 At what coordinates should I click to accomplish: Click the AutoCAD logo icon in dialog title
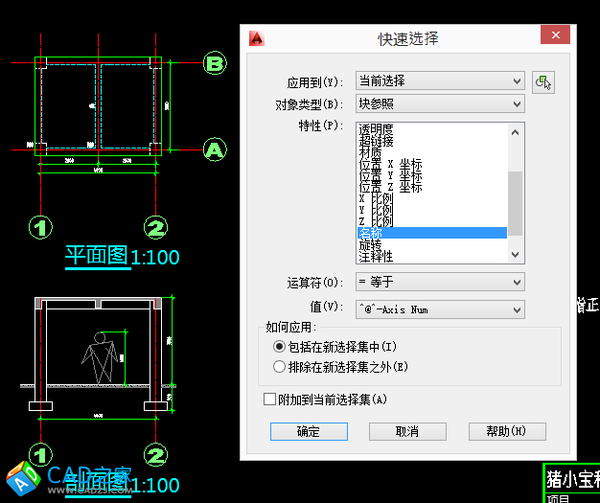256,38
